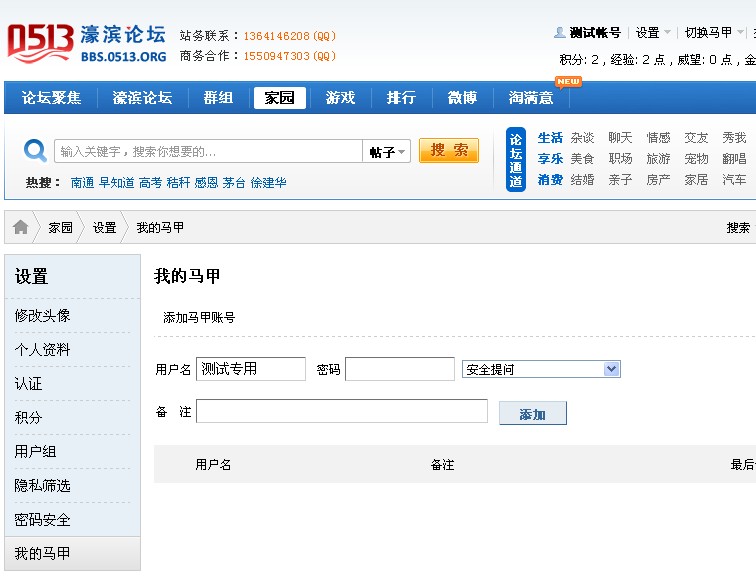756x580 pixels.
Task: Open the 排行 nav tab
Action: tap(401, 98)
